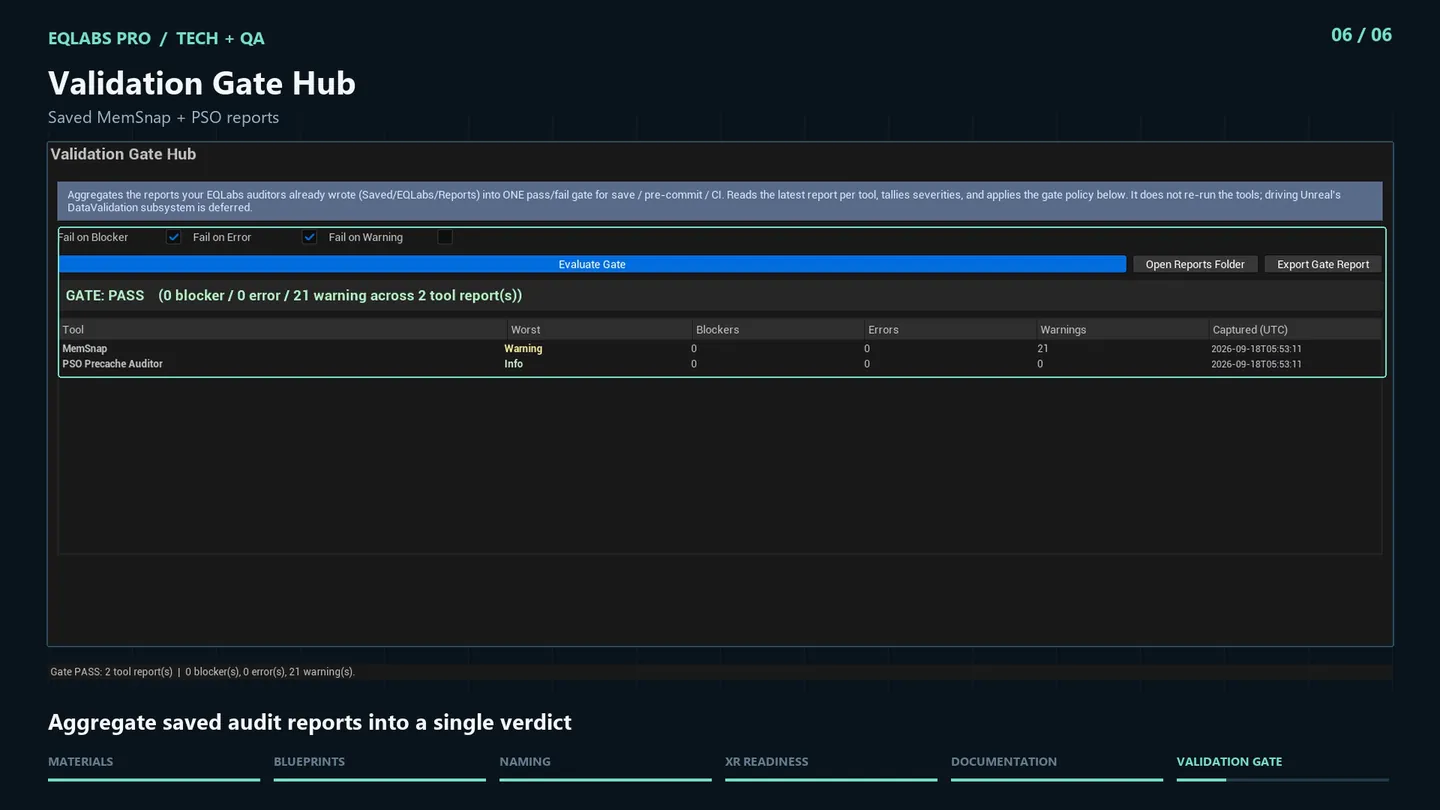Open Reports Folder button
Screen dimensions: 1440x810
click(1195, 264)
